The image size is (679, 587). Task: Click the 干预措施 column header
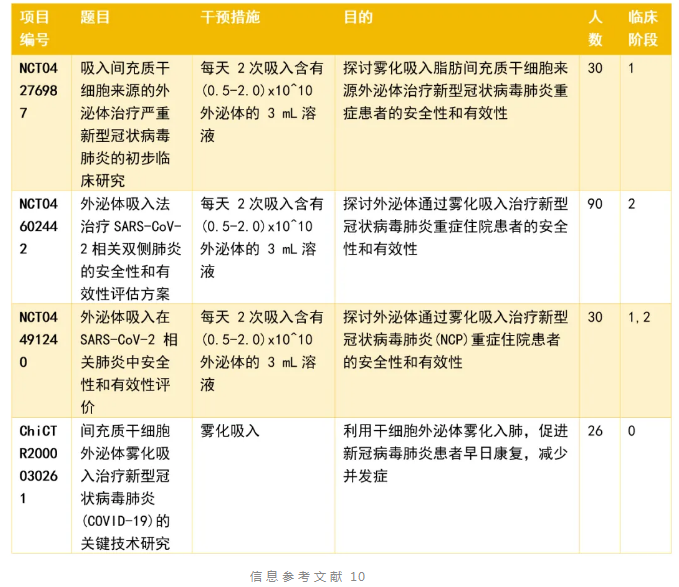(x=230, y=19)
